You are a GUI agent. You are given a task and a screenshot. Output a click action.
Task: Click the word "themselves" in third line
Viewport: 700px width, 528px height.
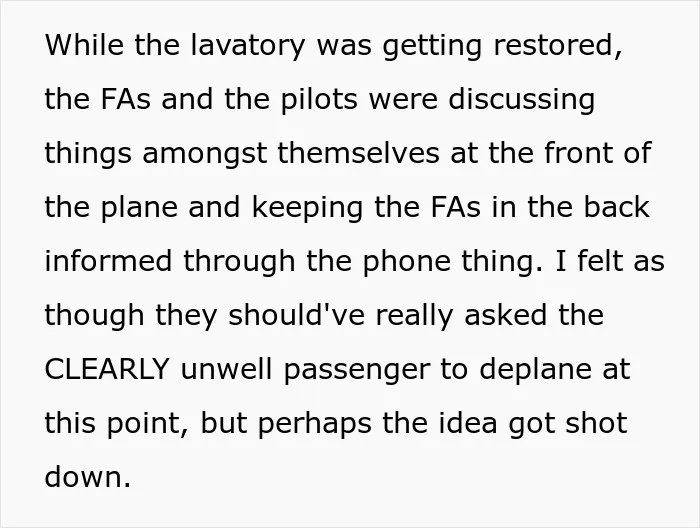(358, 153)
